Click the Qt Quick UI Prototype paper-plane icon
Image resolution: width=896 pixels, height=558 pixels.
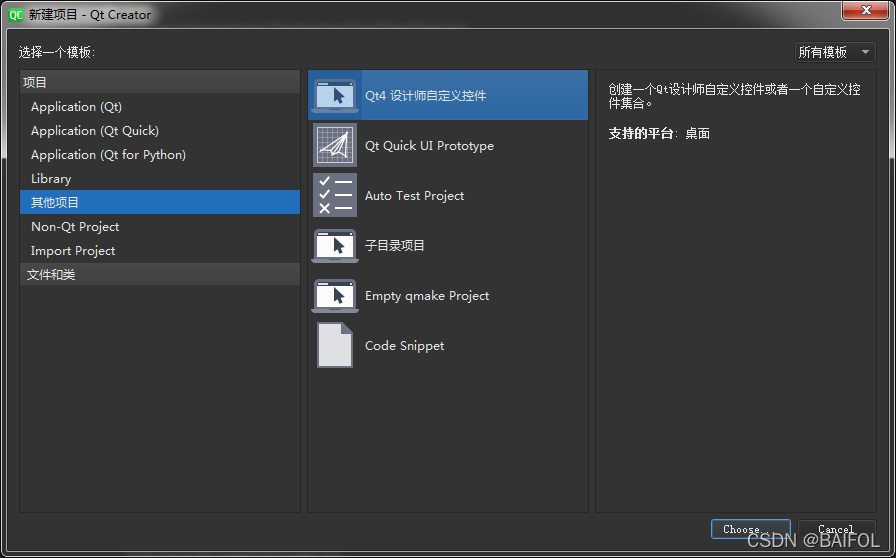(x=335, y=145)
